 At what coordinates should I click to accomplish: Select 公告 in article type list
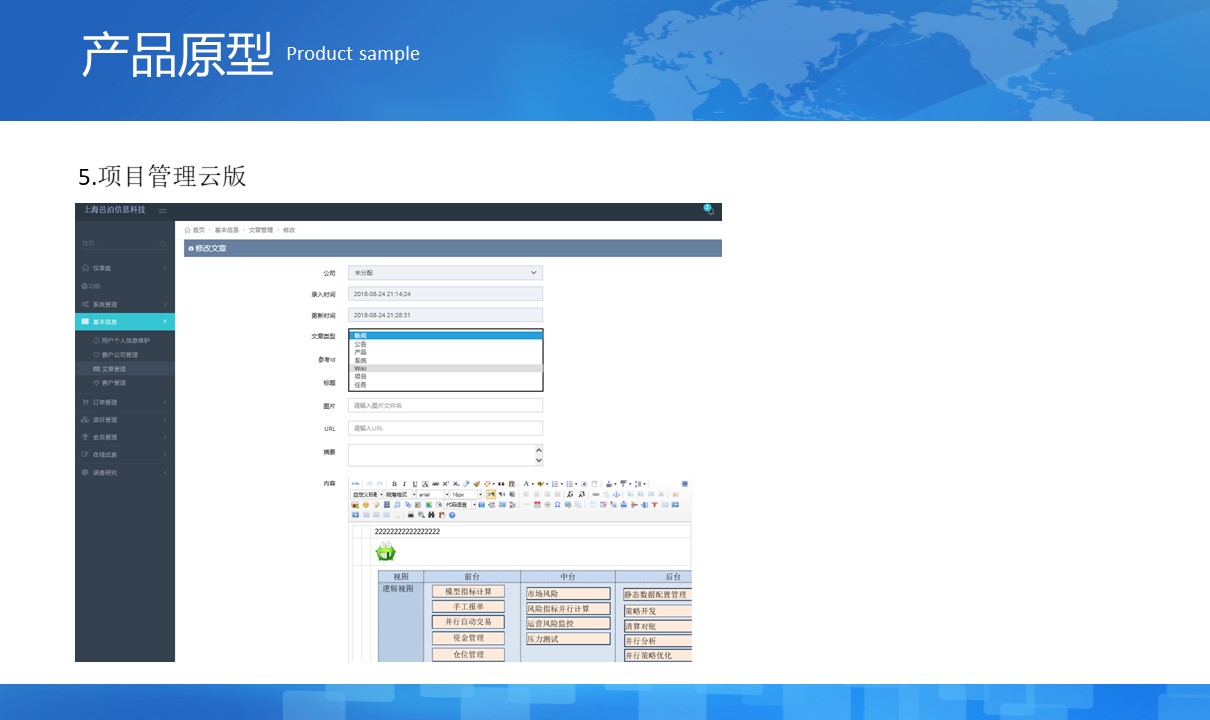(445, 344)
